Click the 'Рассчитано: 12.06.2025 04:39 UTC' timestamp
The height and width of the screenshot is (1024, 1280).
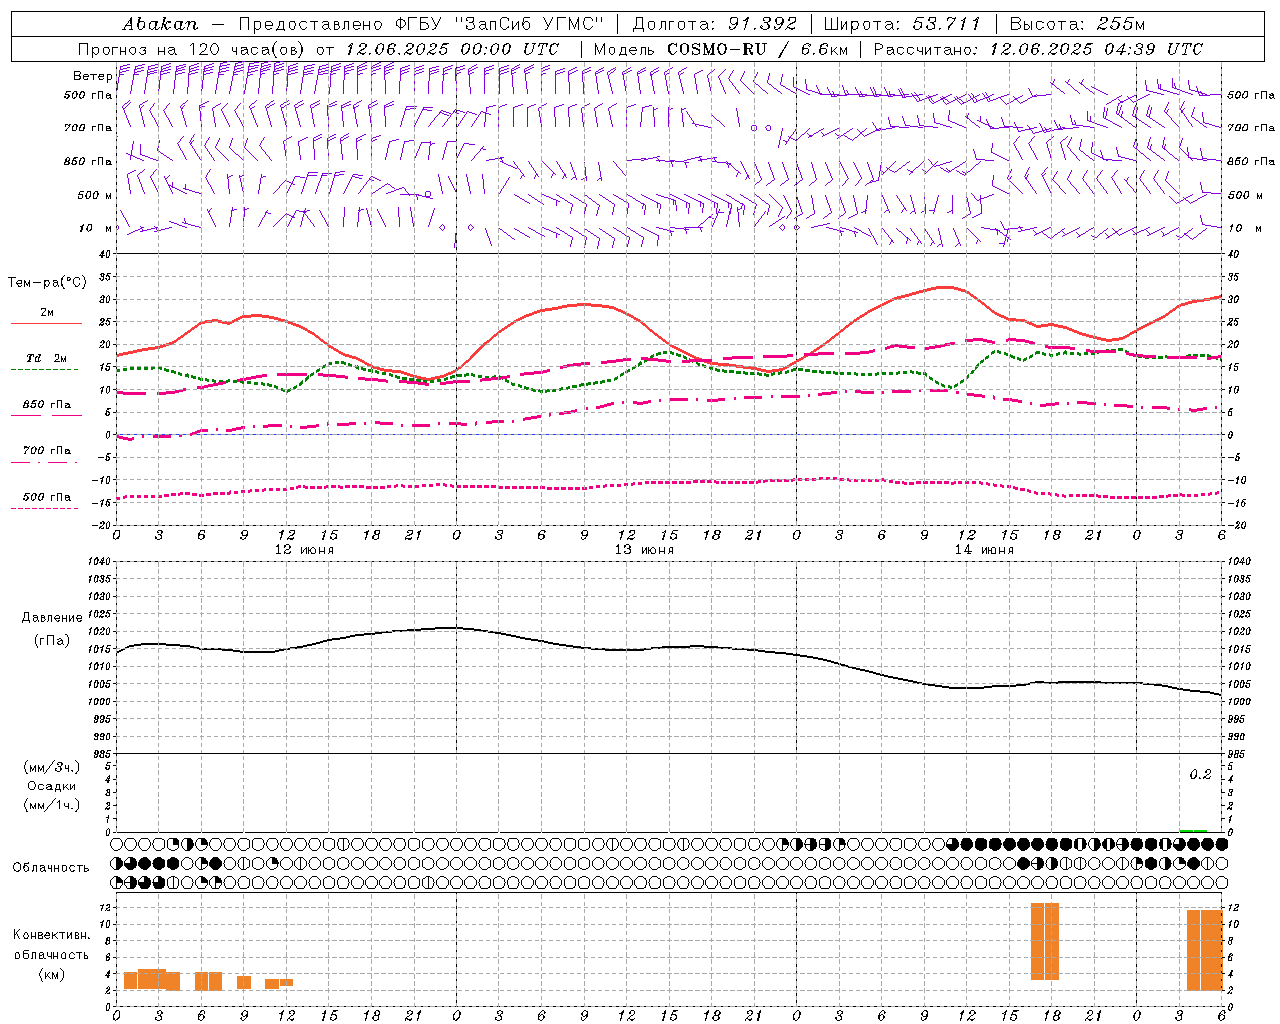(x=1038, y=49)
